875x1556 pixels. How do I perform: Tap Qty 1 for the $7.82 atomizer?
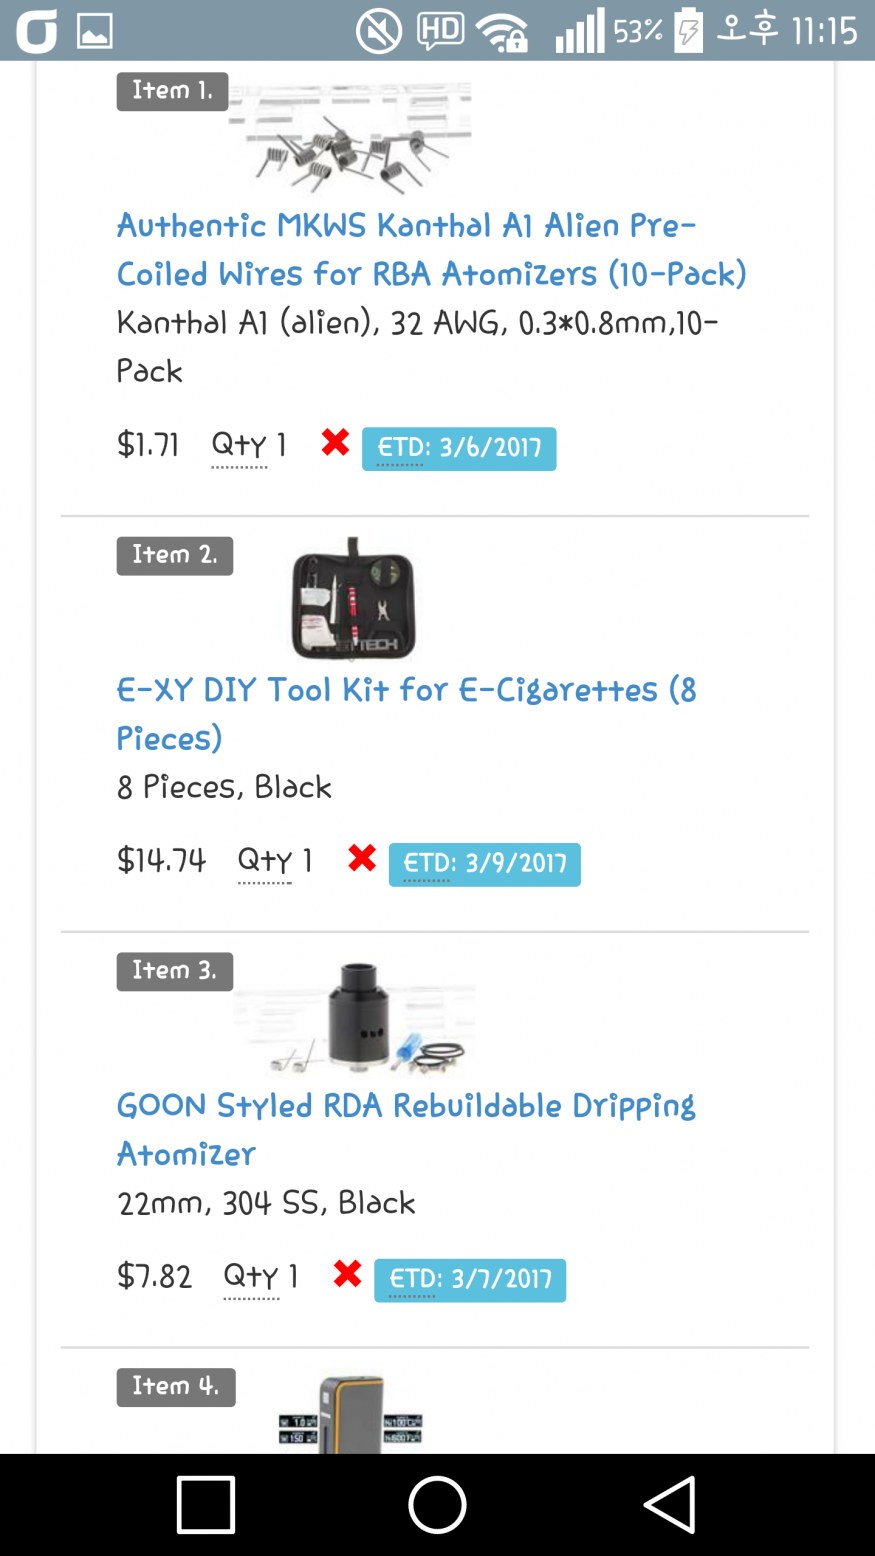(x=261, y=1276)
